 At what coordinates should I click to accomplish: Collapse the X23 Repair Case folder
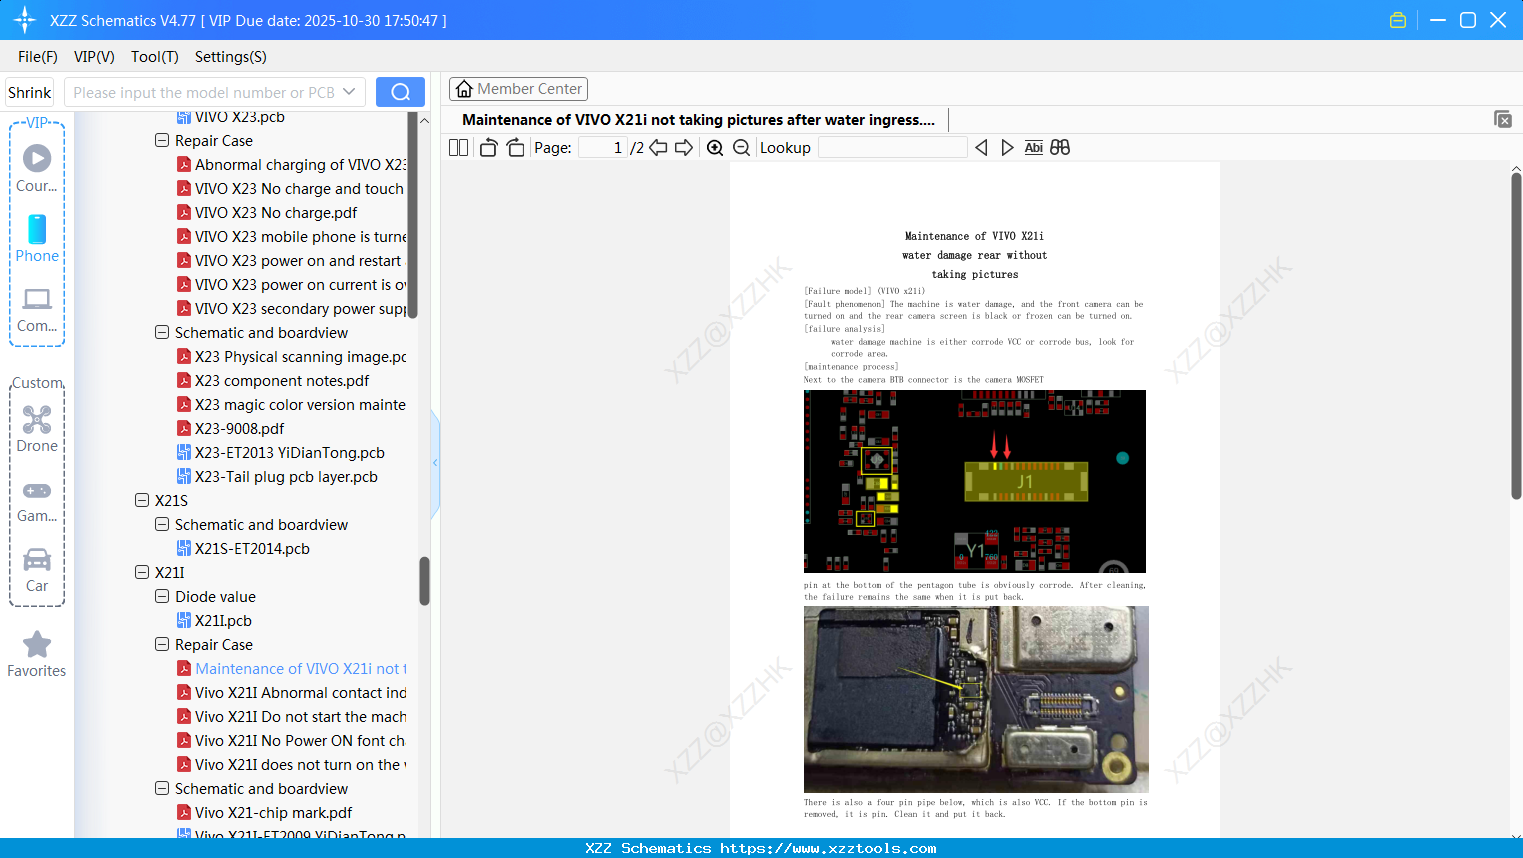pos(162,140)
